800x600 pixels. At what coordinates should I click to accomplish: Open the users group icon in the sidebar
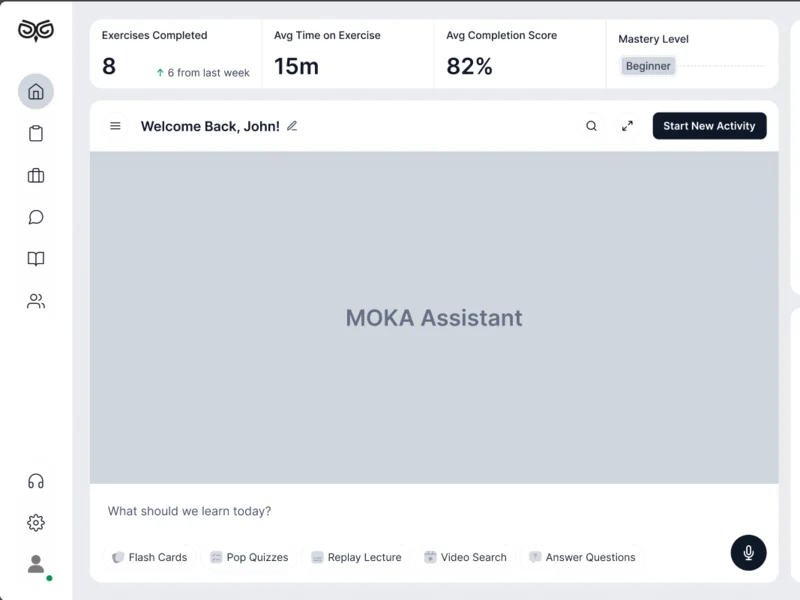[36, 301]
